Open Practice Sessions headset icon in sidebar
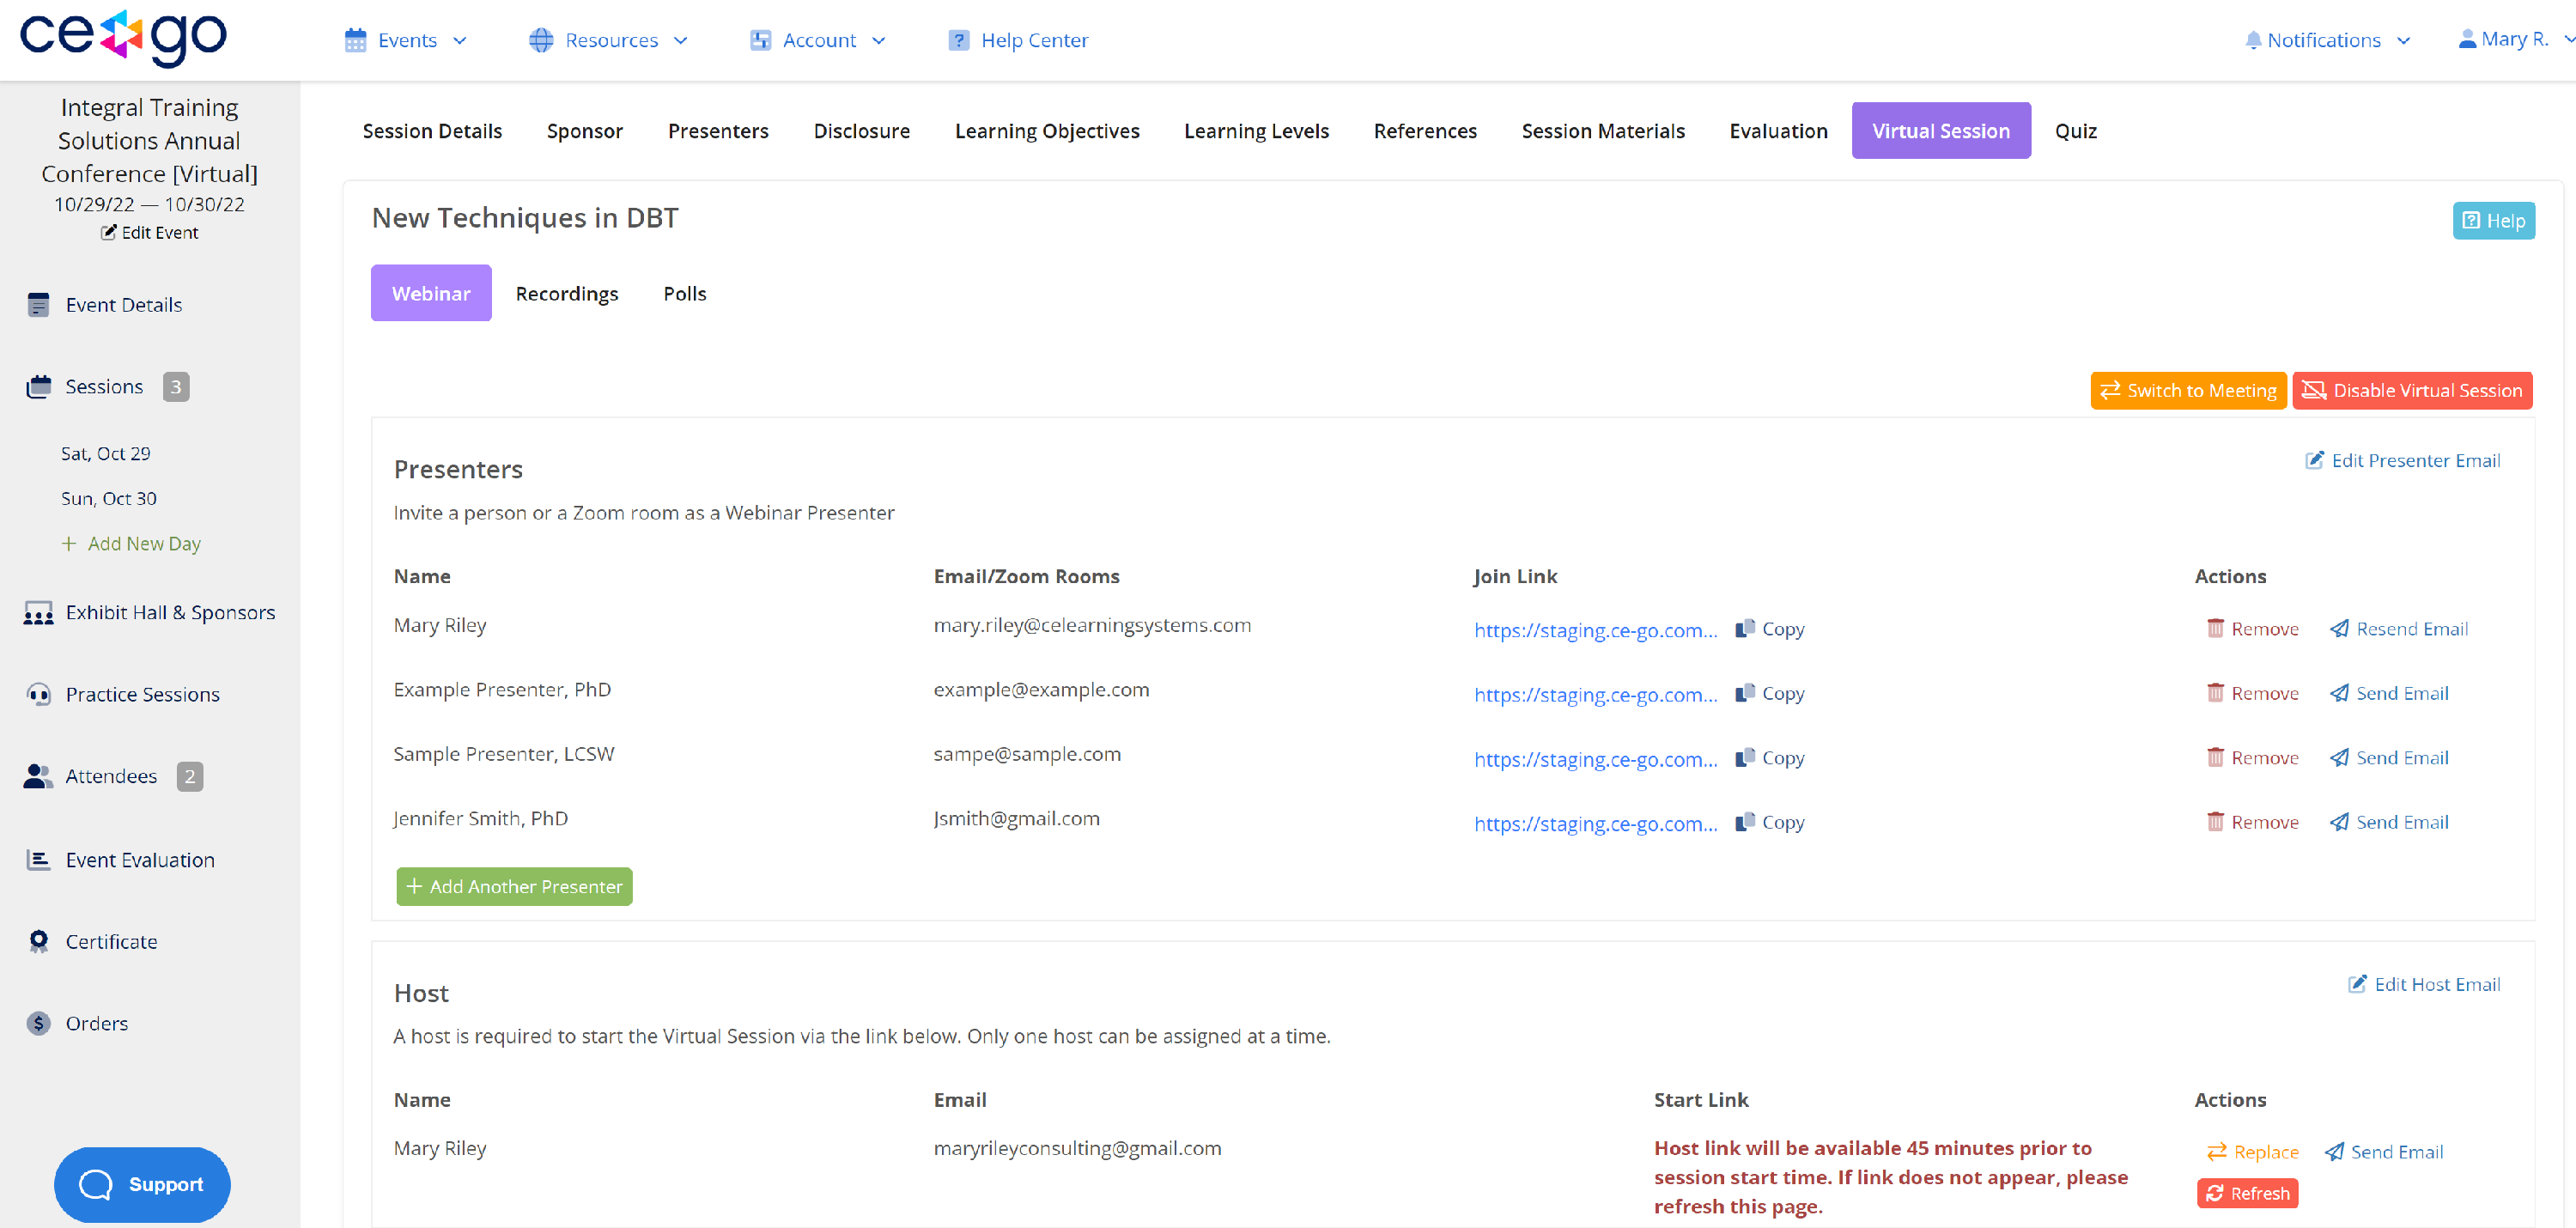This screenshot has width=2576, height=1228. coord(39,694)
